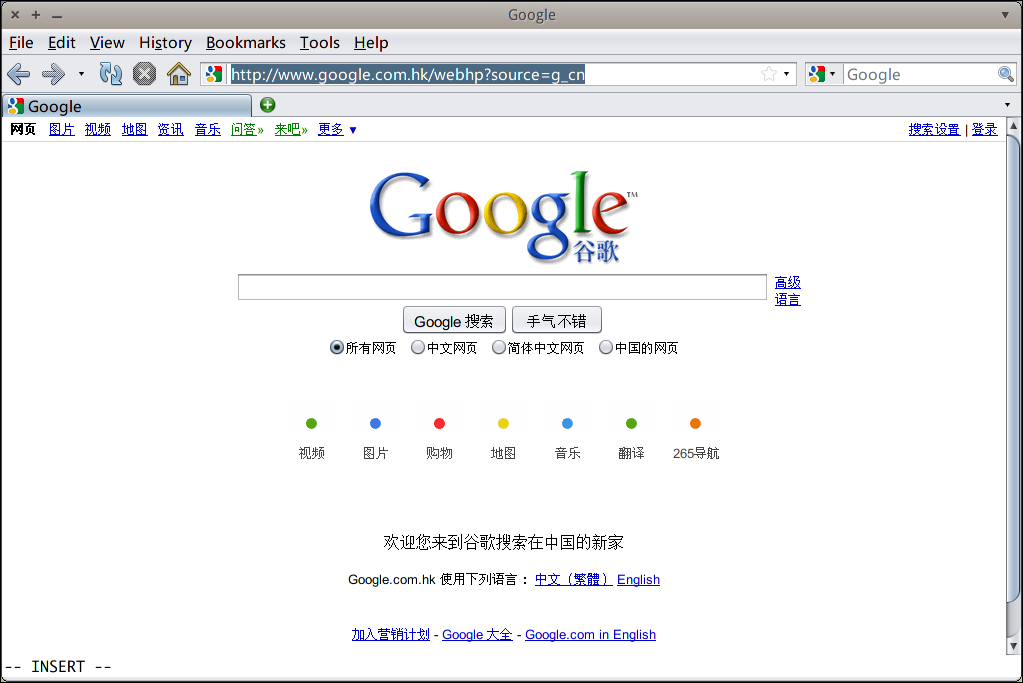Select the 简体中文网页 radio button
1023x683 pixels.
click(498, 348)
